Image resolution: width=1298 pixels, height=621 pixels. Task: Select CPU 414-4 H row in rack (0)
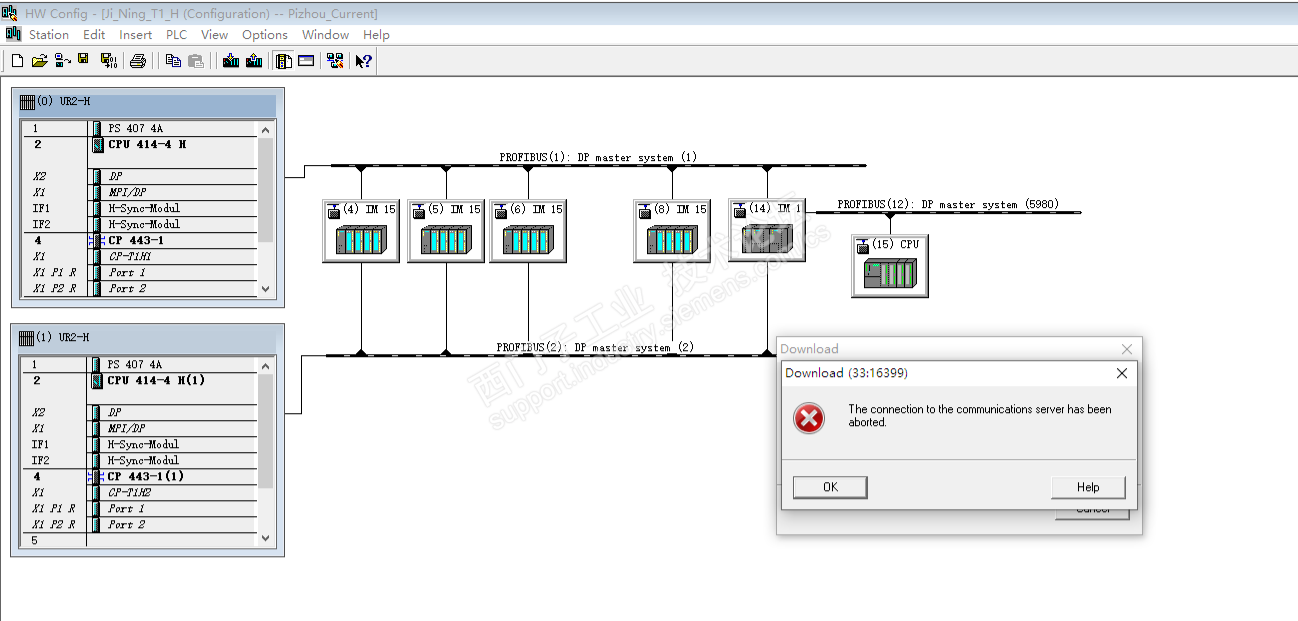140,144
